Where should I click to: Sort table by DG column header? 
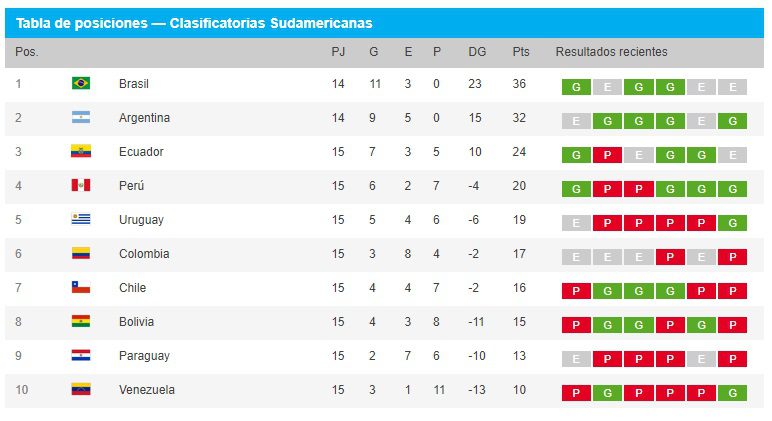point(477,52)
